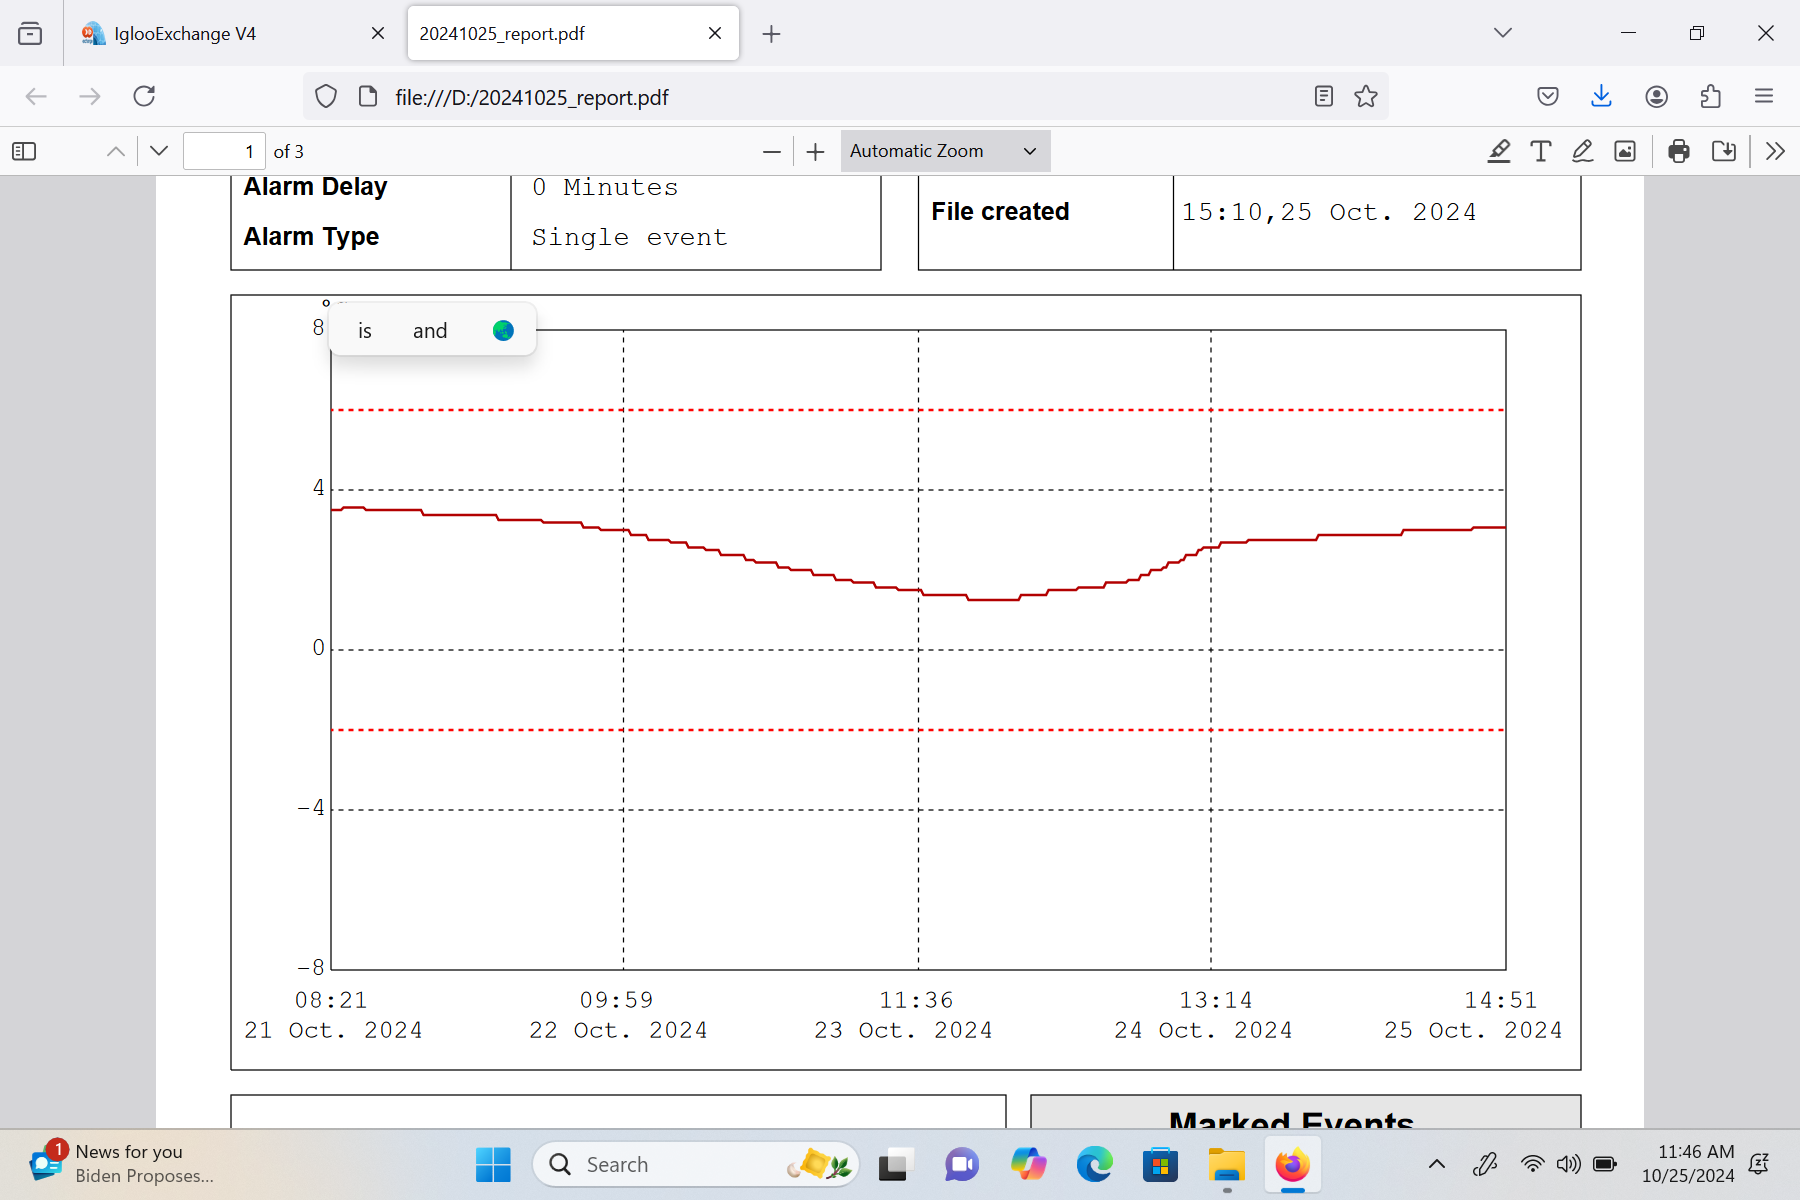Open the Firefox View tab list icon
Image resolution: width=1800 pixels, height=1200 pixels.
tap(30, 33)
